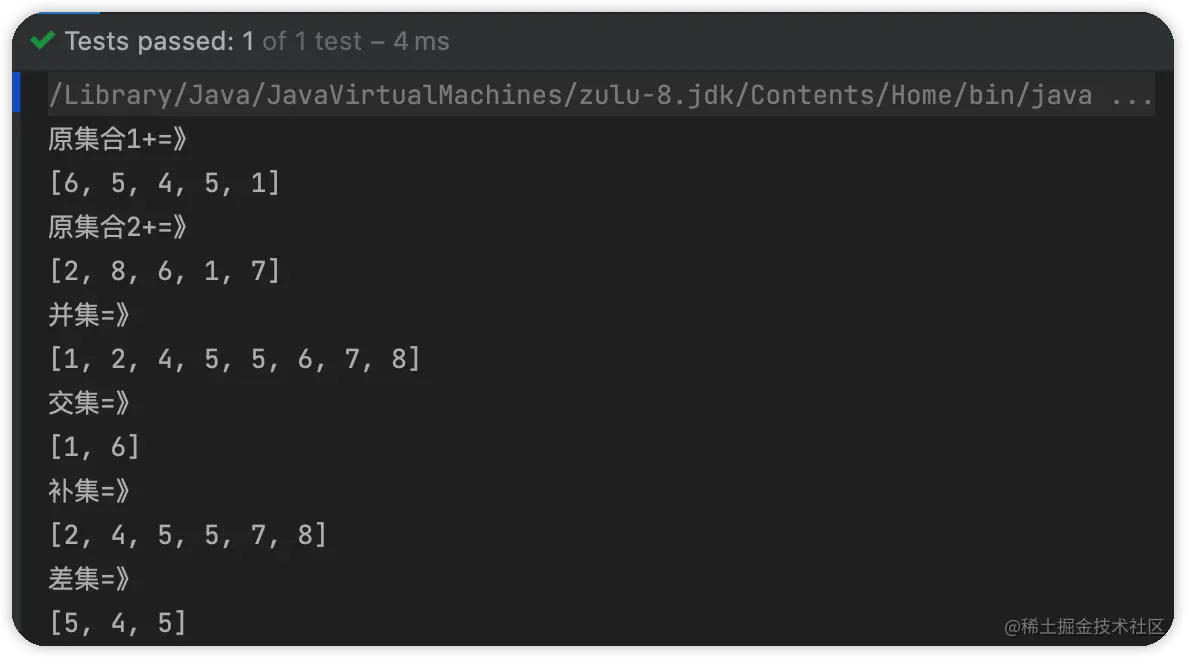The height and width of the screenshot is (658, 1186).
Task: Click the [2, 4, 5, 5, 7, 8] result
Action: (x=188, y=535)
